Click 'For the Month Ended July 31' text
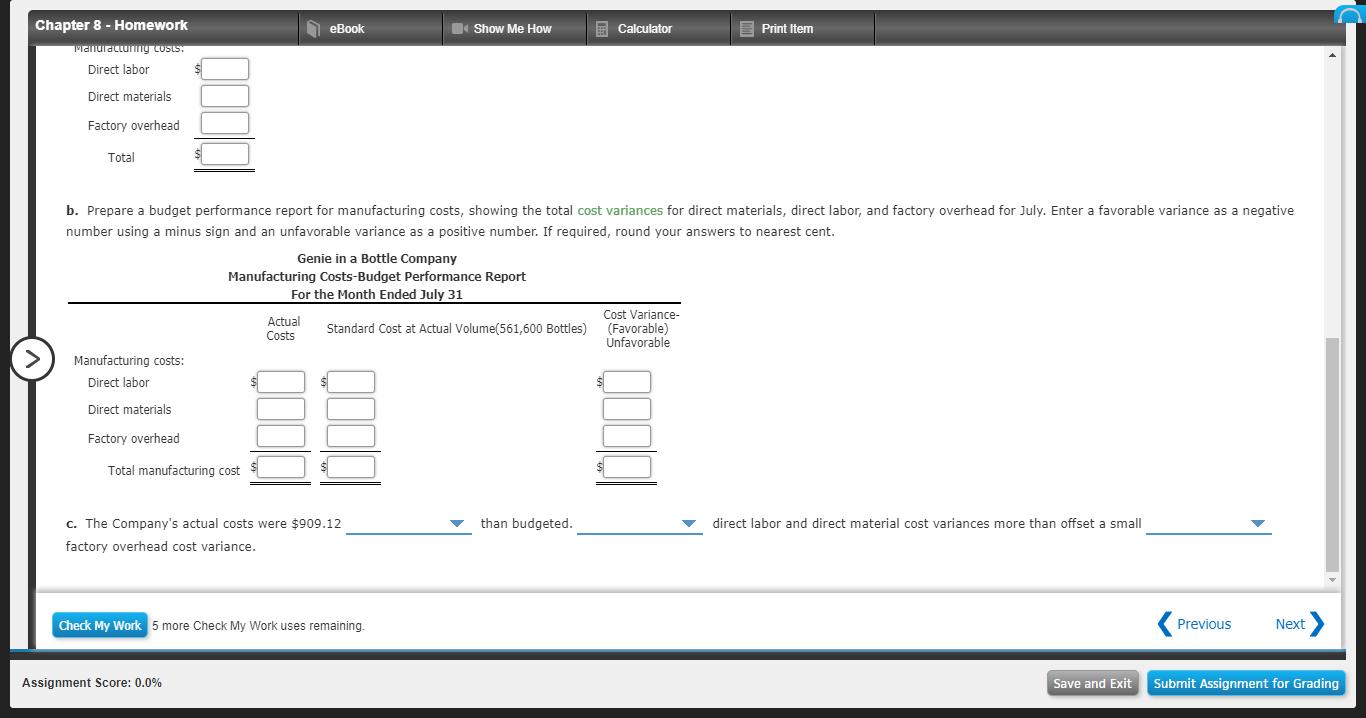This screenshot has width=1366, height=718. tap(377, 295)
